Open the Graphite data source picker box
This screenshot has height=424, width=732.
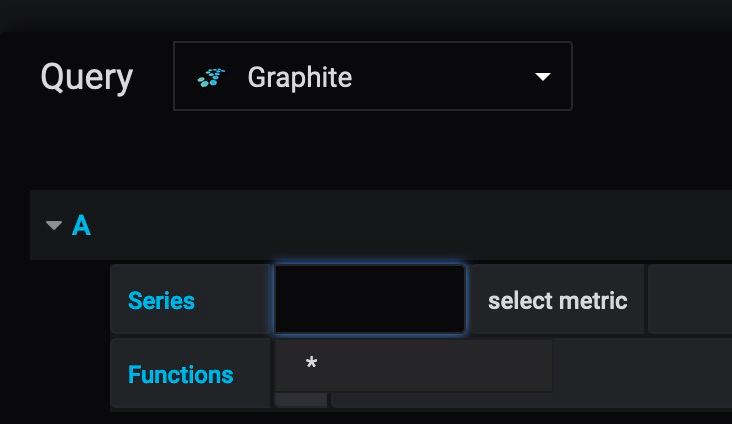click(373, 76)
